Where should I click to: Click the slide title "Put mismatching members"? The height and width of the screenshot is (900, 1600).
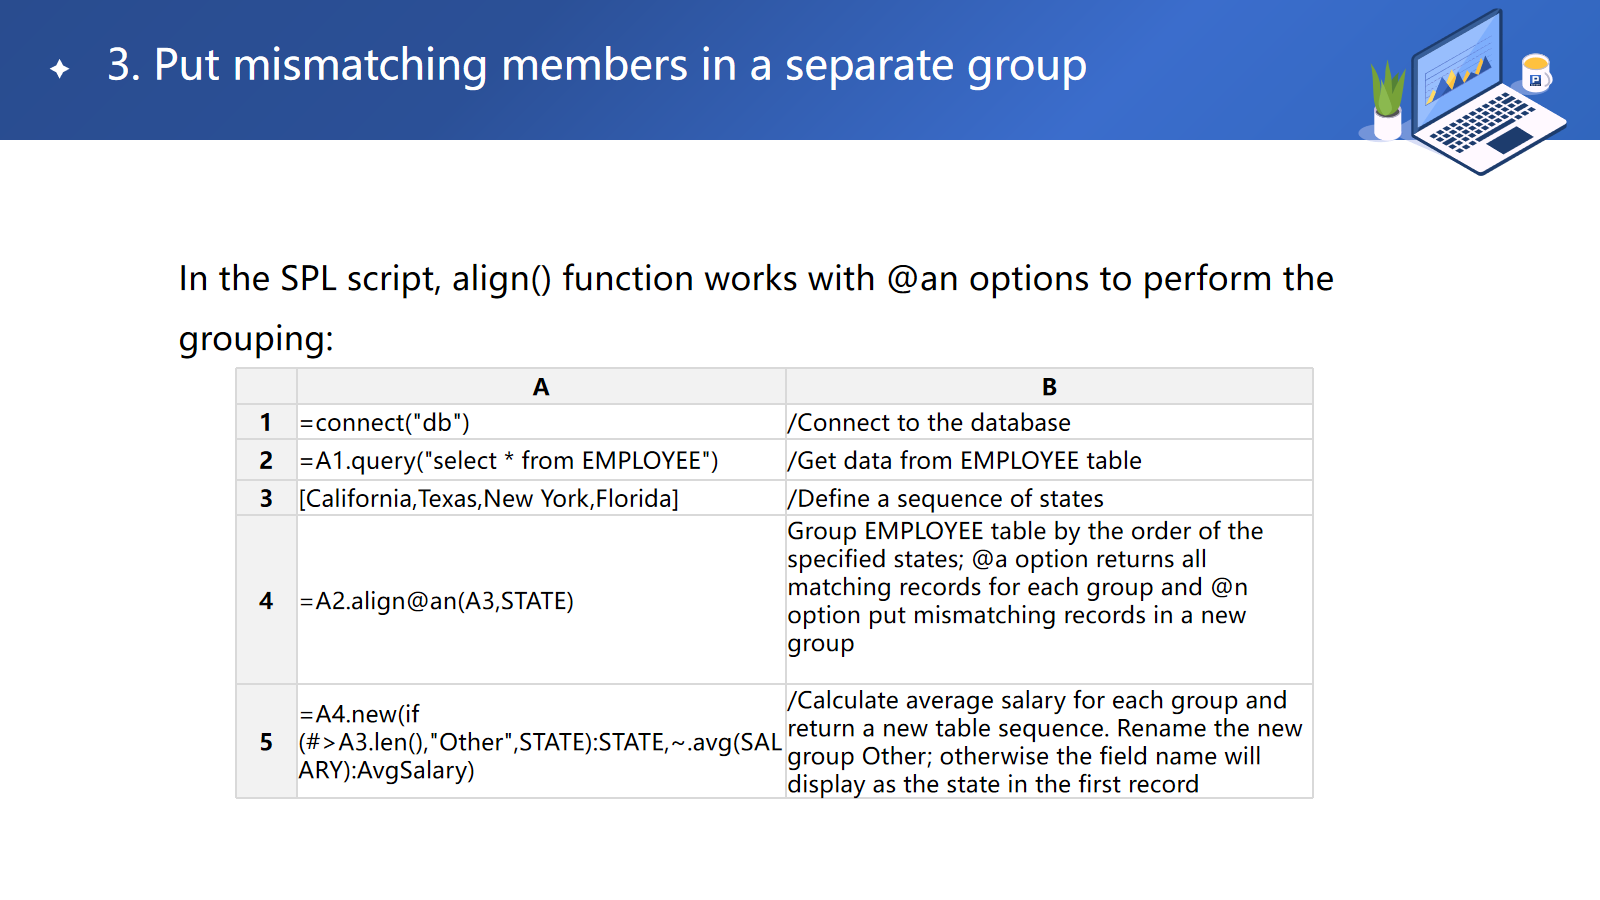(x=597, y=66)
